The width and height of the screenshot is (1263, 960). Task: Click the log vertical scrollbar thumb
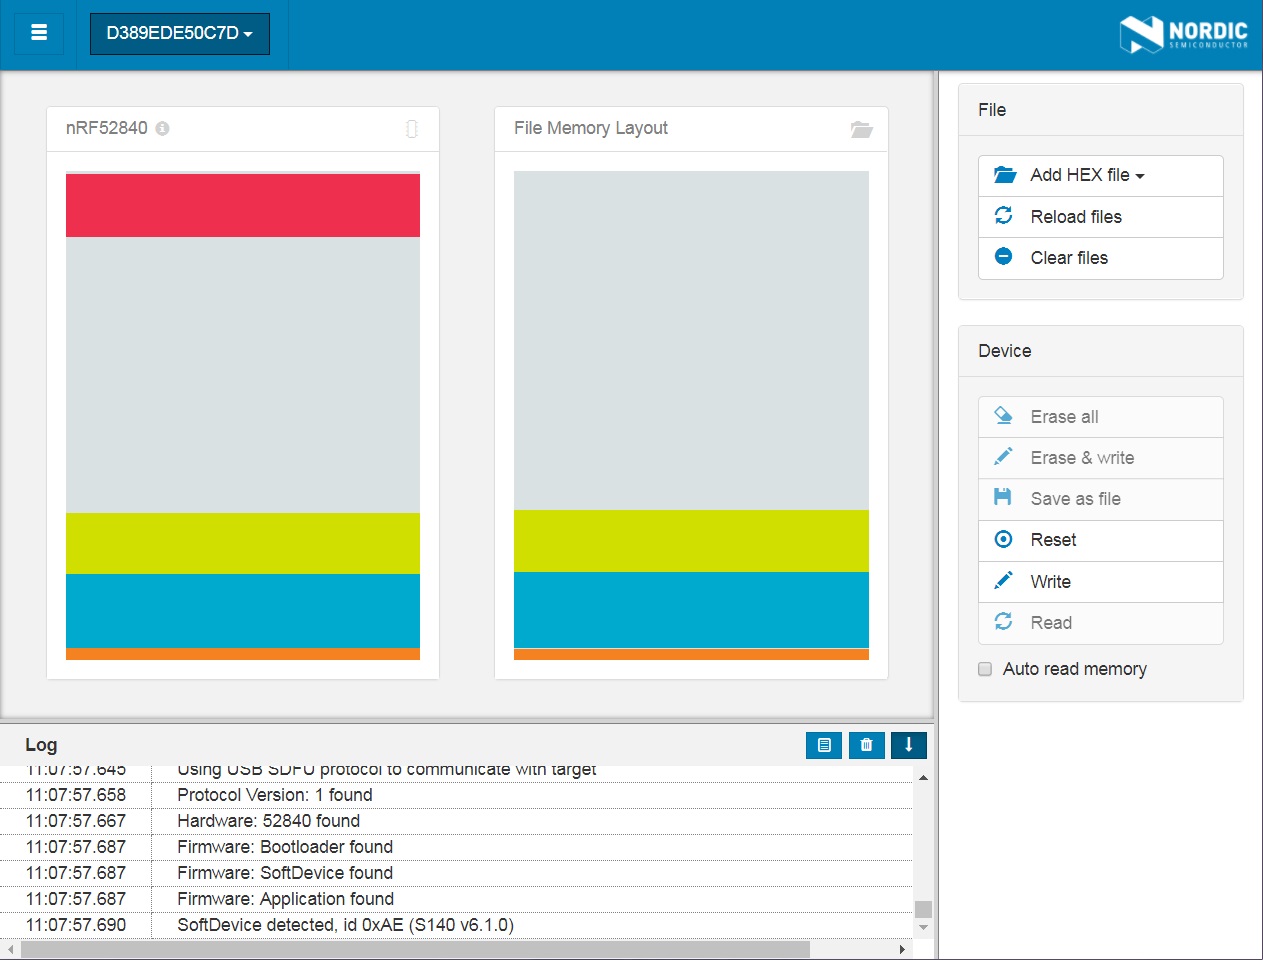[x=923, y=909]
